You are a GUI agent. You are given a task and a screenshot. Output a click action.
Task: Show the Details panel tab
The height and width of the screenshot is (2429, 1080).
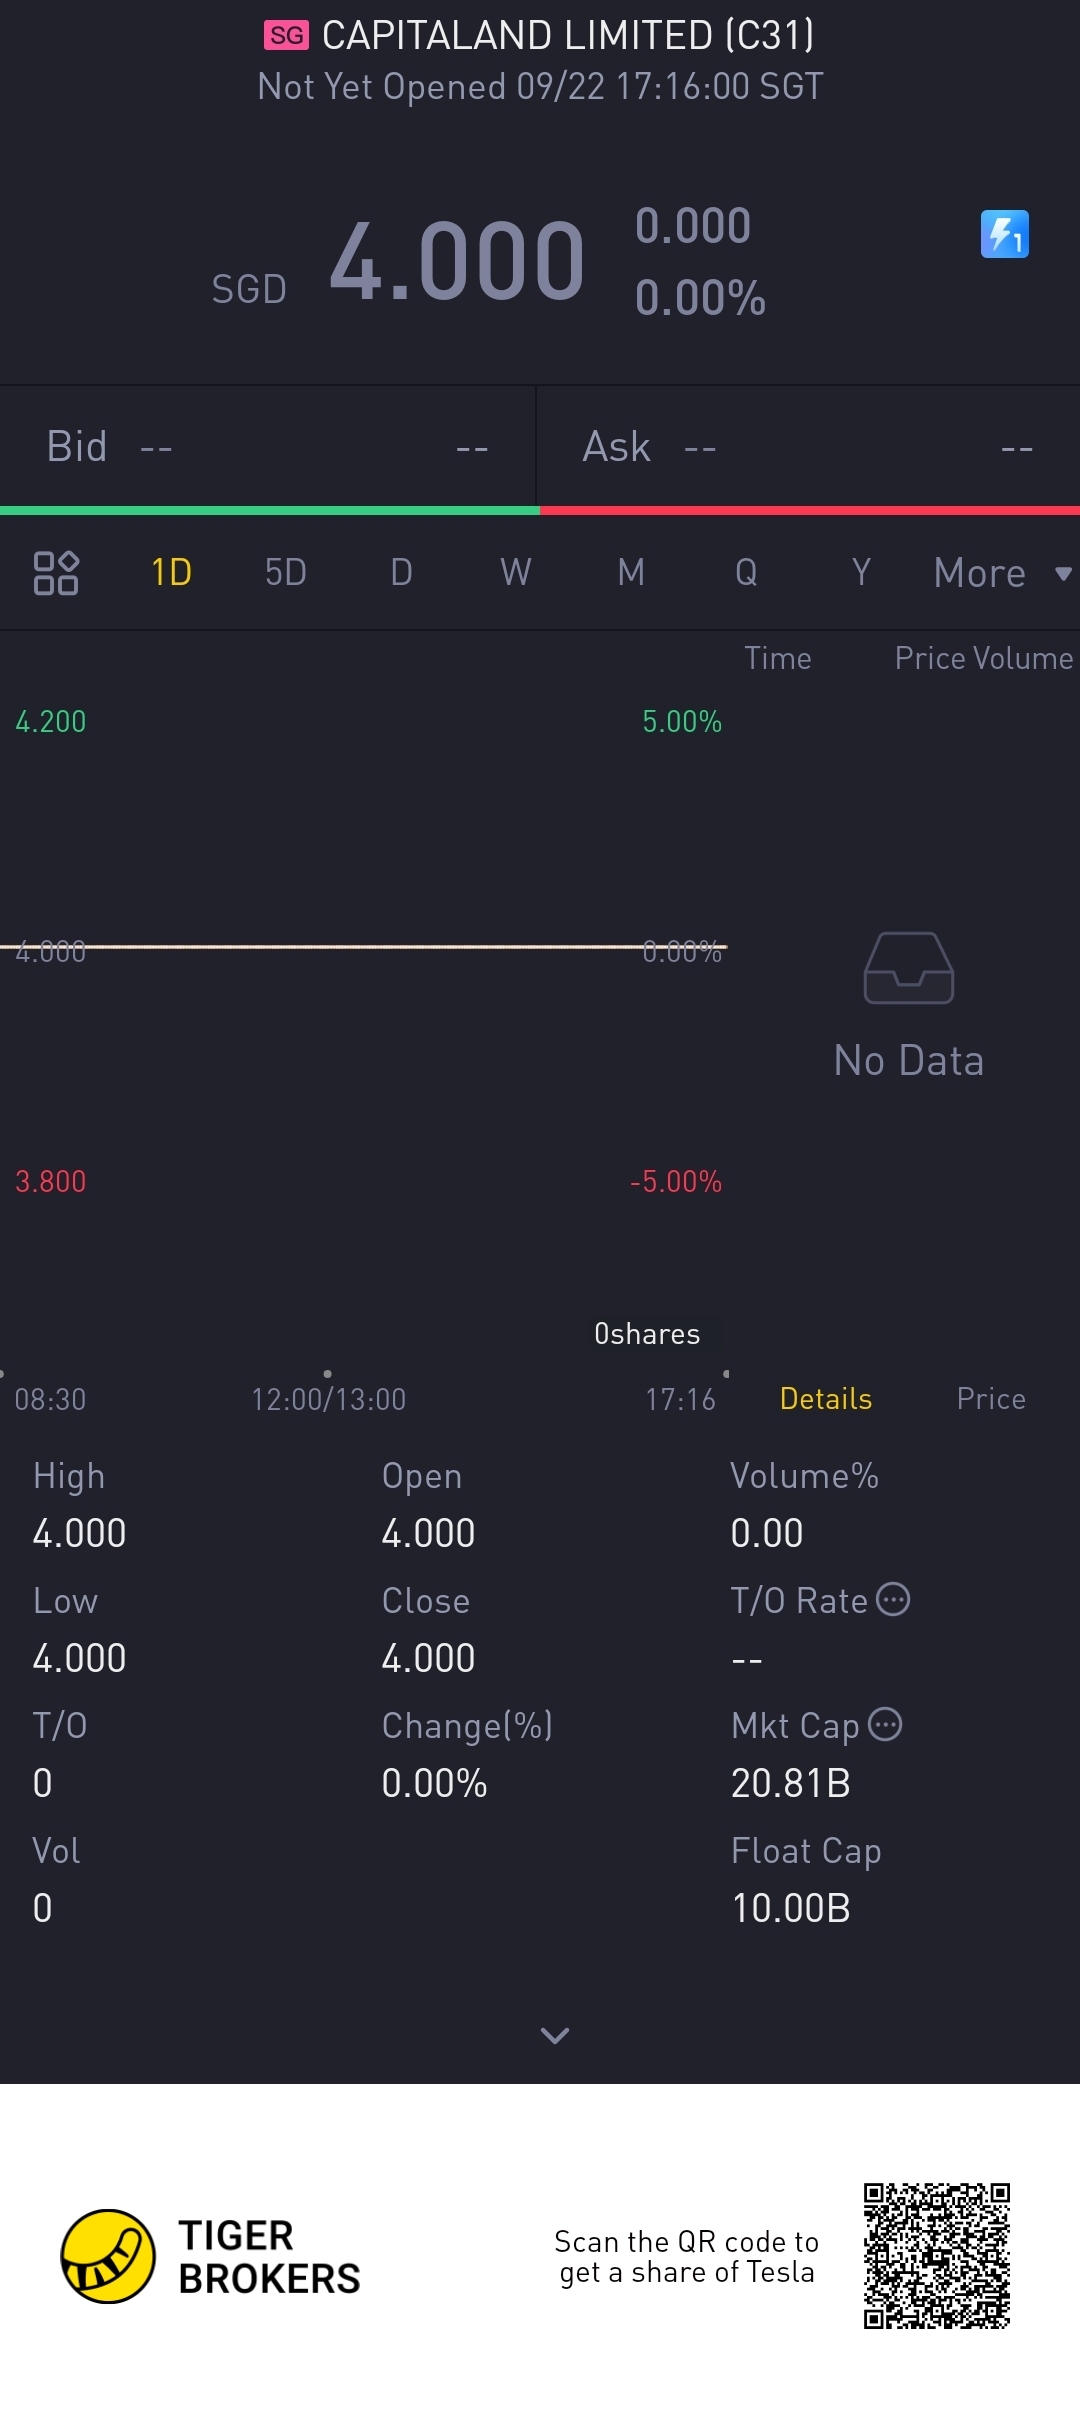[825, 1398]
